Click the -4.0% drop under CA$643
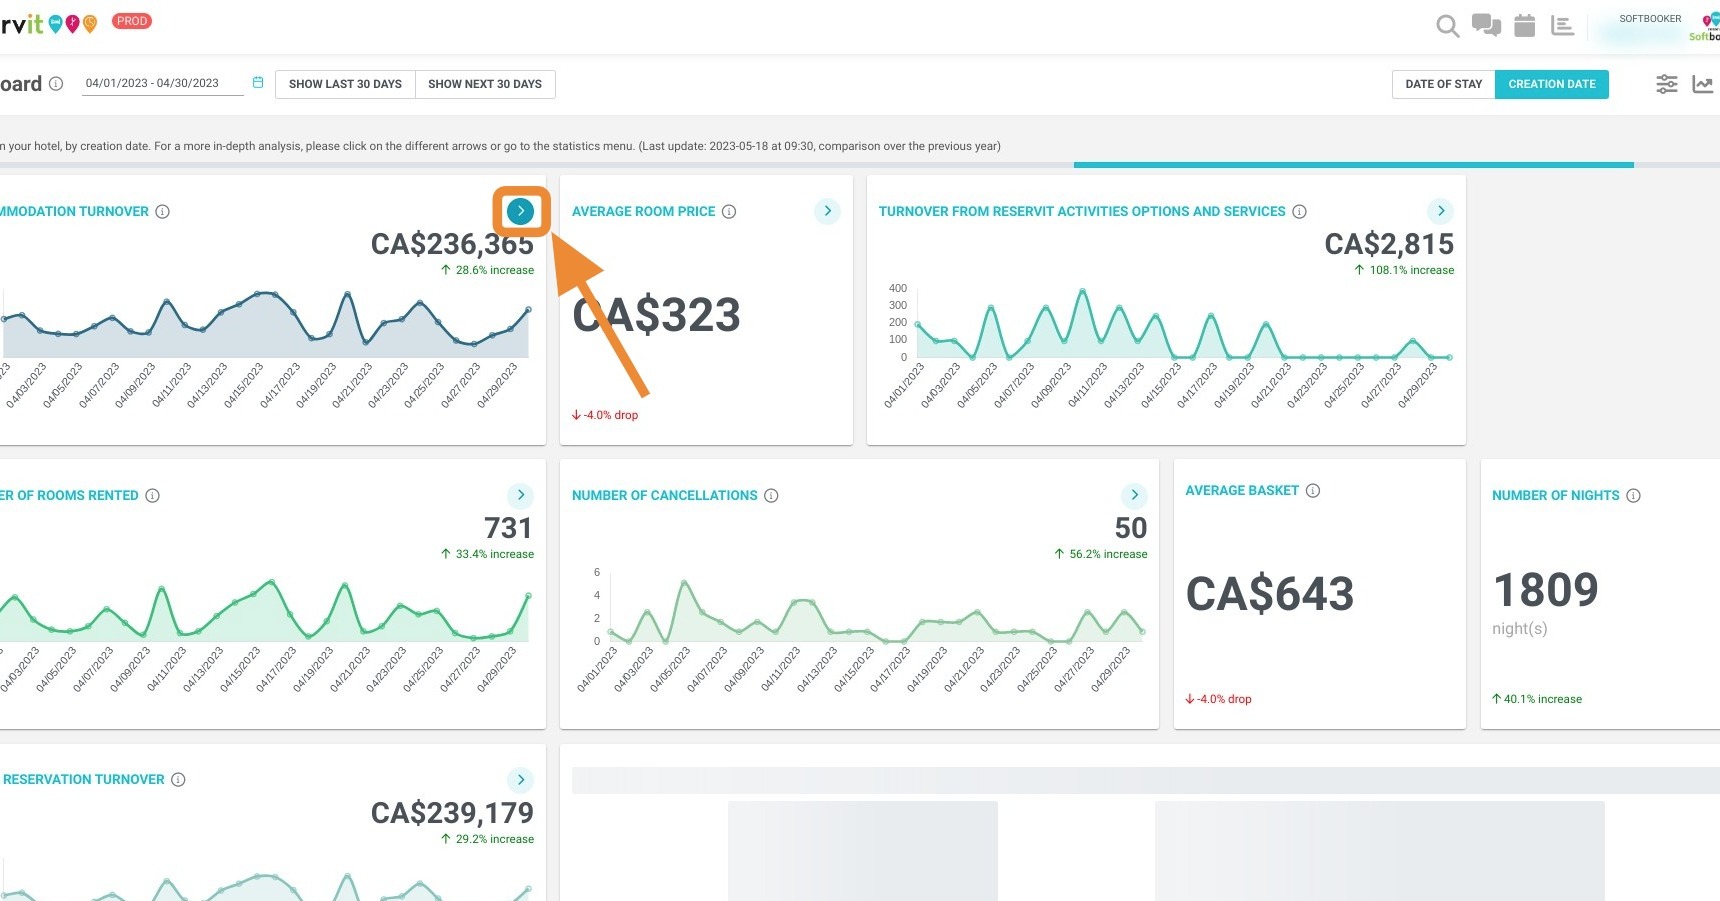Image resolution: width=1720 pixels, height=901 pixels. (x=1218, y=699)
